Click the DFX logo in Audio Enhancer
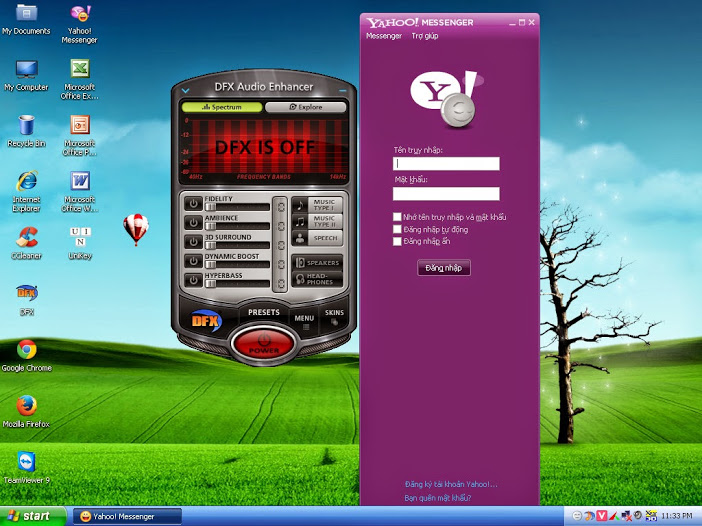 (x=206, y=321)
